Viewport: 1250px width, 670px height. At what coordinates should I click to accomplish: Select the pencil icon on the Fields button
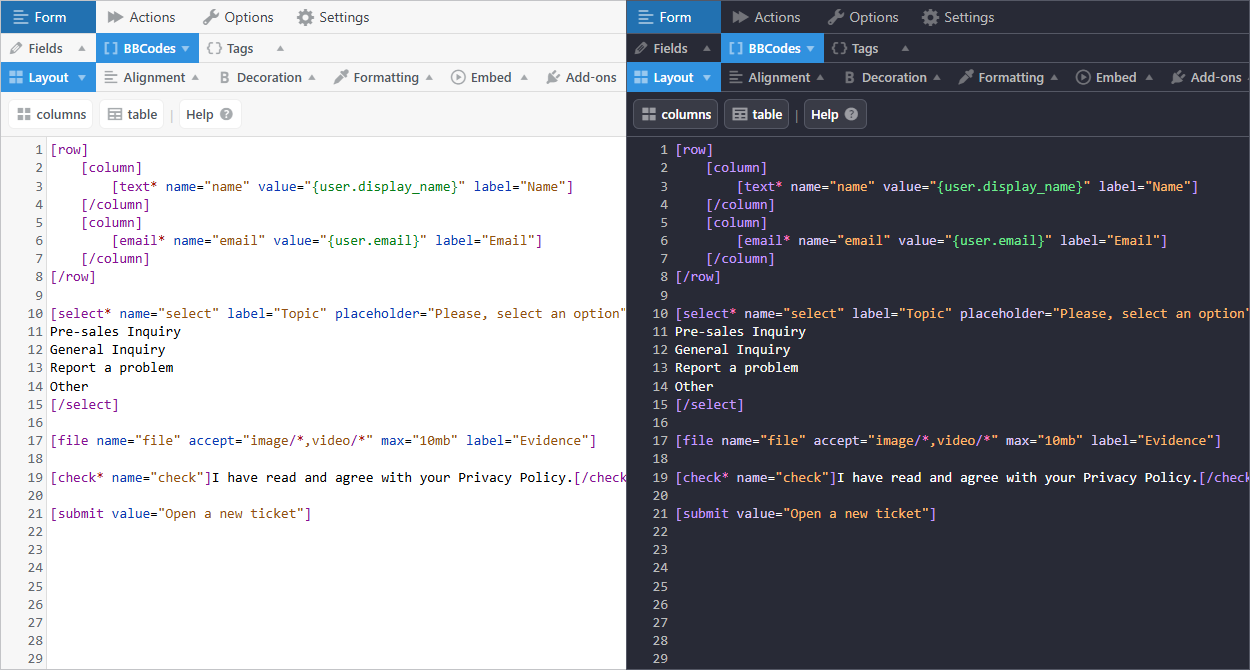(x=18, y=47)
